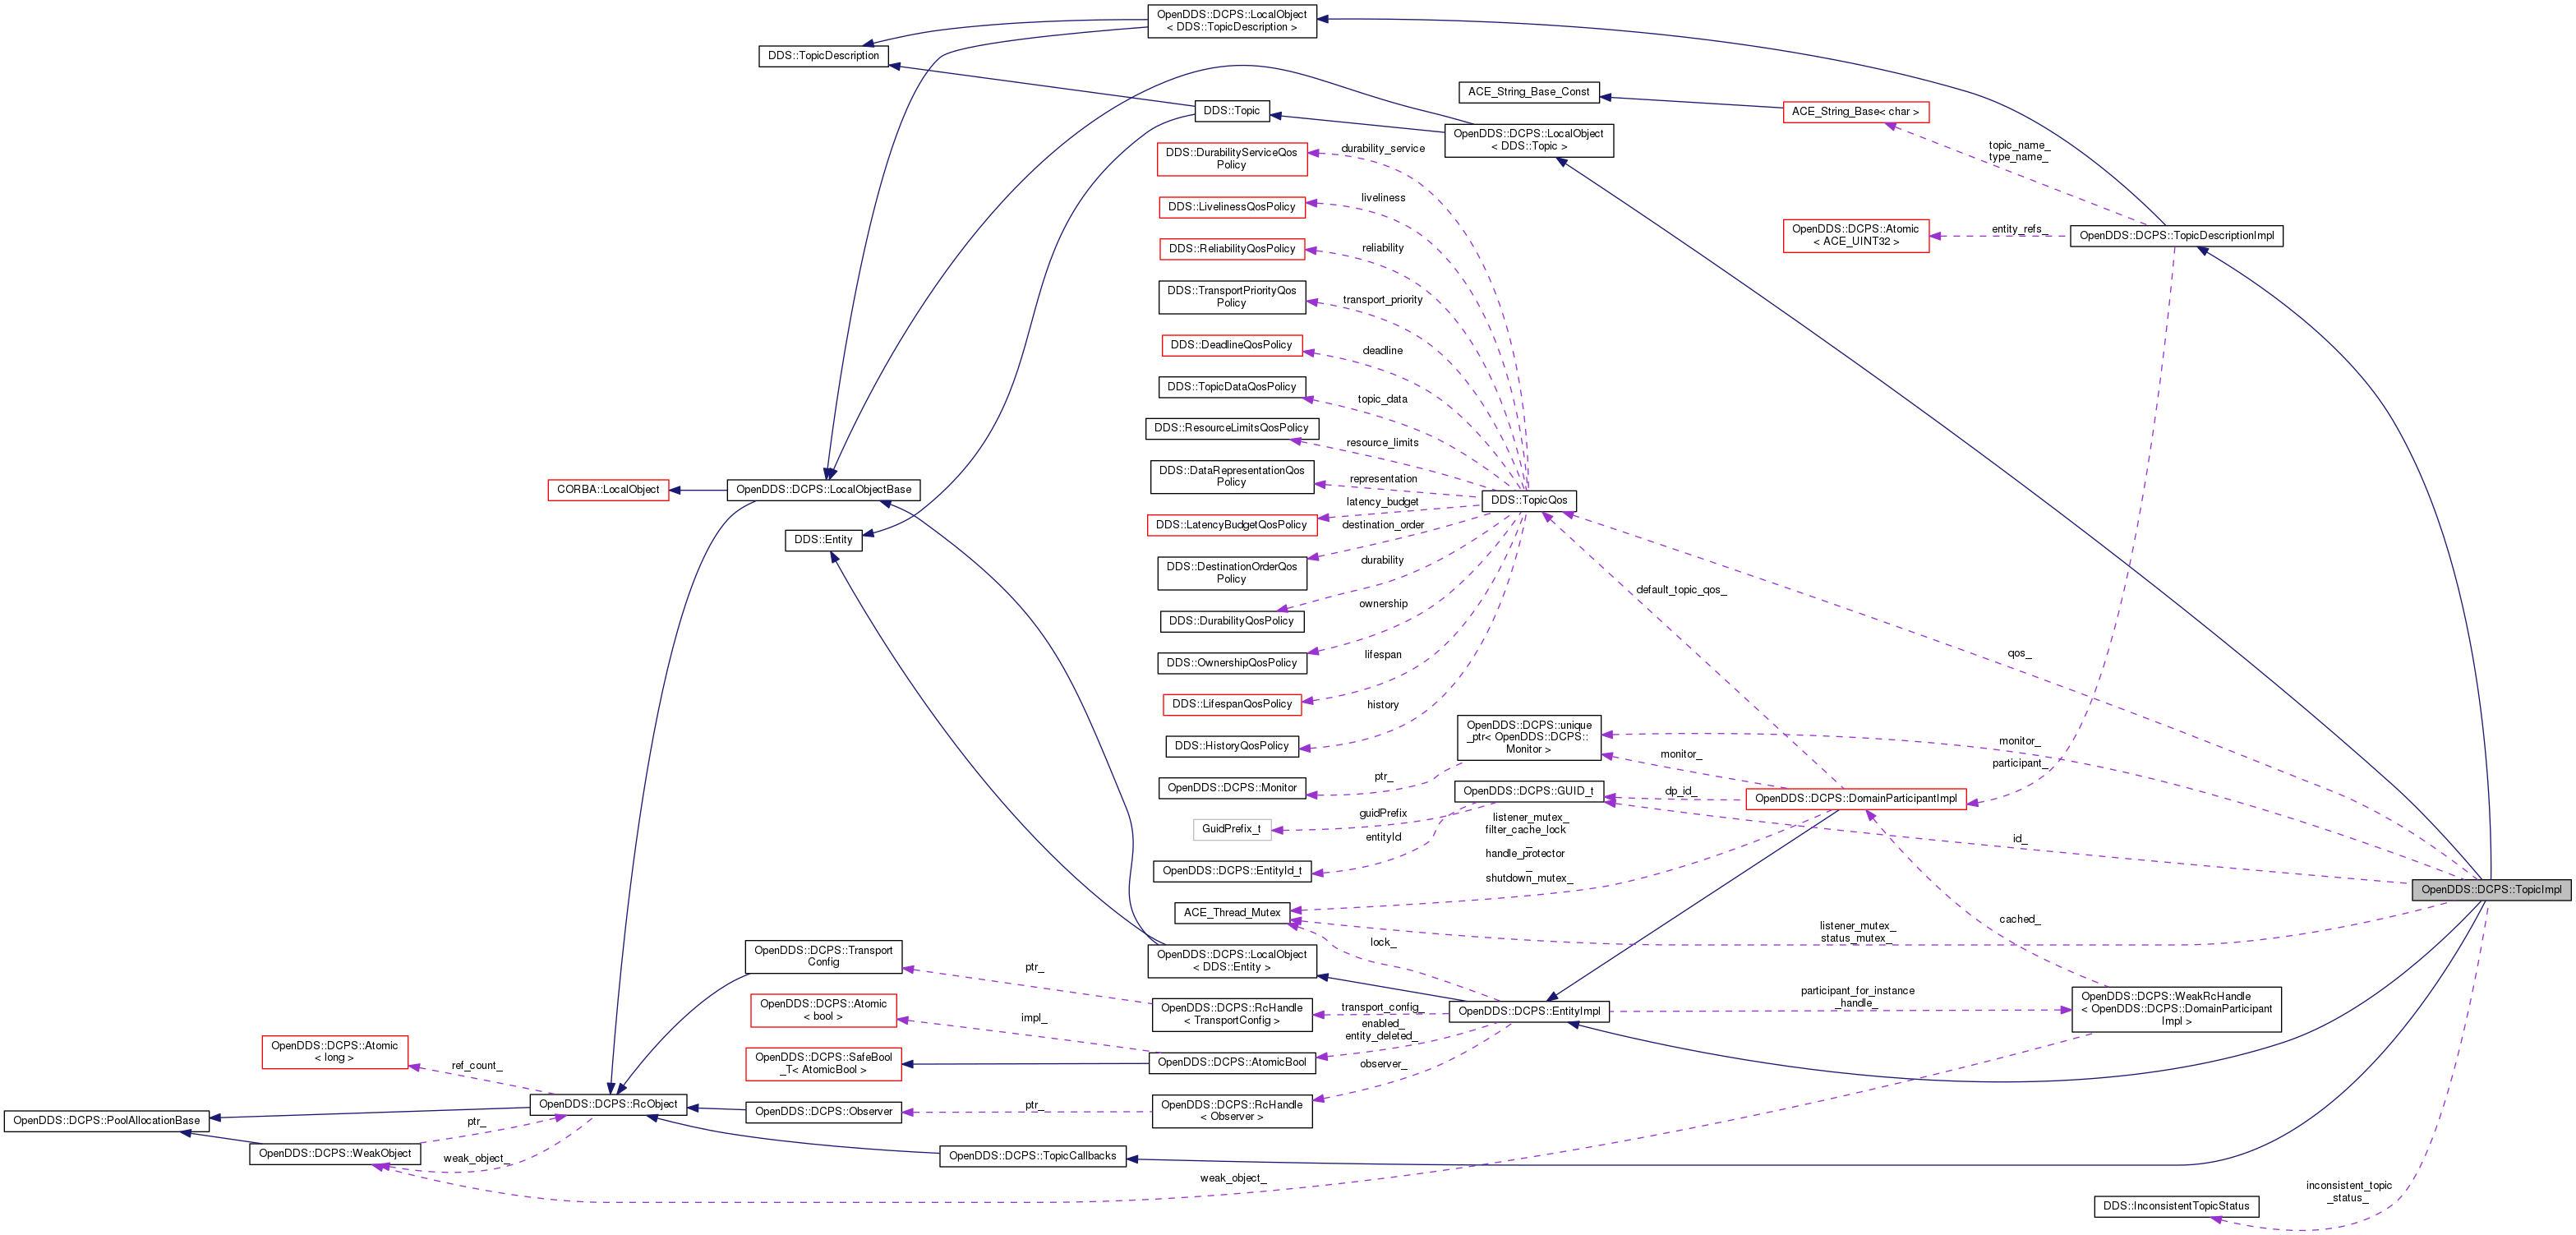
Task: Select the RcHandle< TransportConfig > node
Action: coord(1231,1015)
